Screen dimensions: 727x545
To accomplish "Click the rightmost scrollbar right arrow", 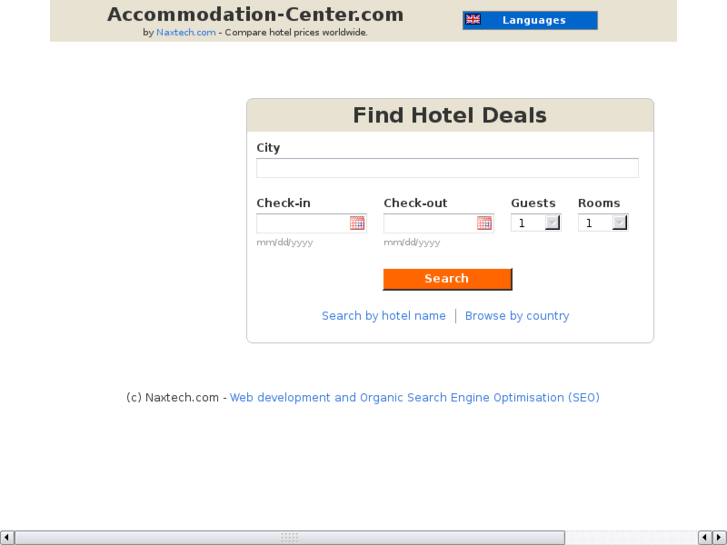I will pos(719,538).
